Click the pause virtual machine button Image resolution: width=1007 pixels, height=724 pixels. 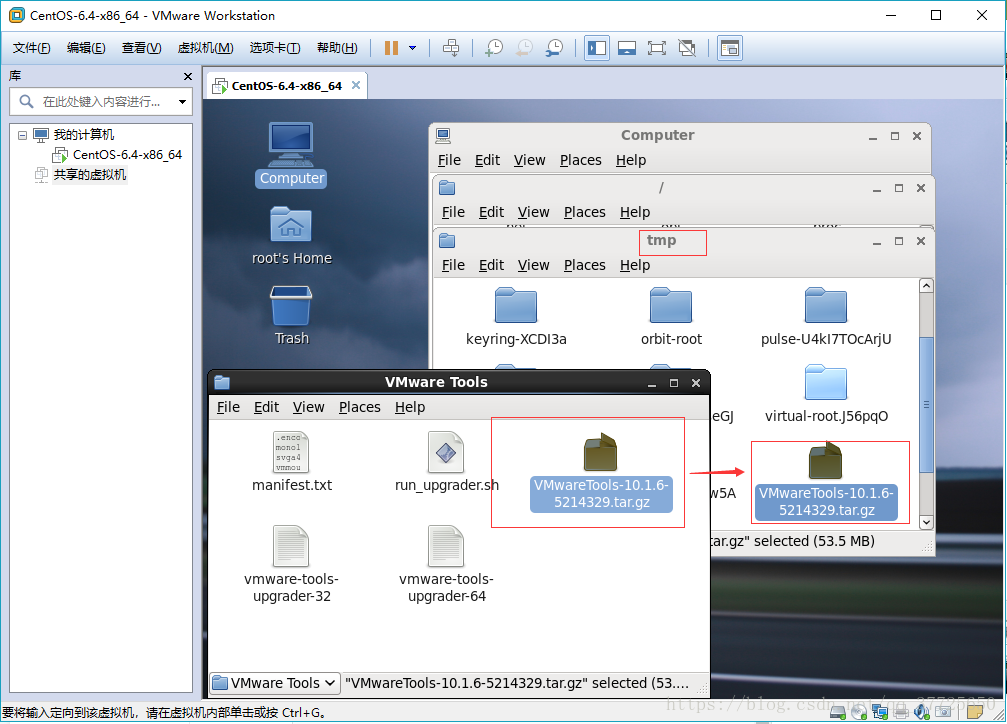pyautogui.click(x=391, y=48)
